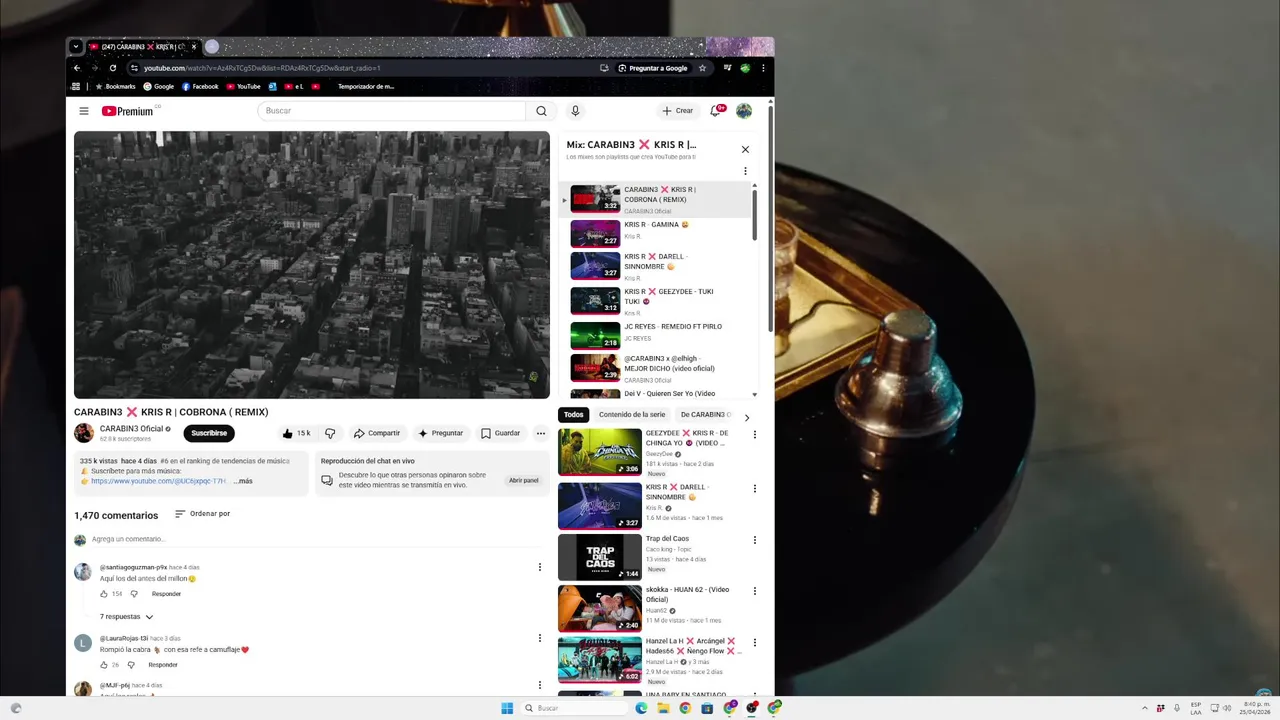
Task: Open options on LauraRojas comment
Action: click(540, 638)
